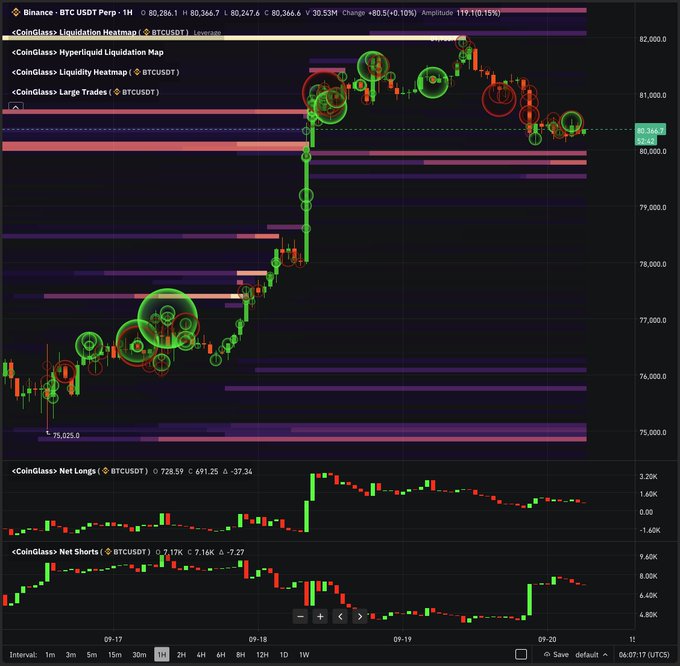Image resolution: width=680 pixels, height=666 pixels.
Task: Select the 3m interval
Action: point(71,654)
